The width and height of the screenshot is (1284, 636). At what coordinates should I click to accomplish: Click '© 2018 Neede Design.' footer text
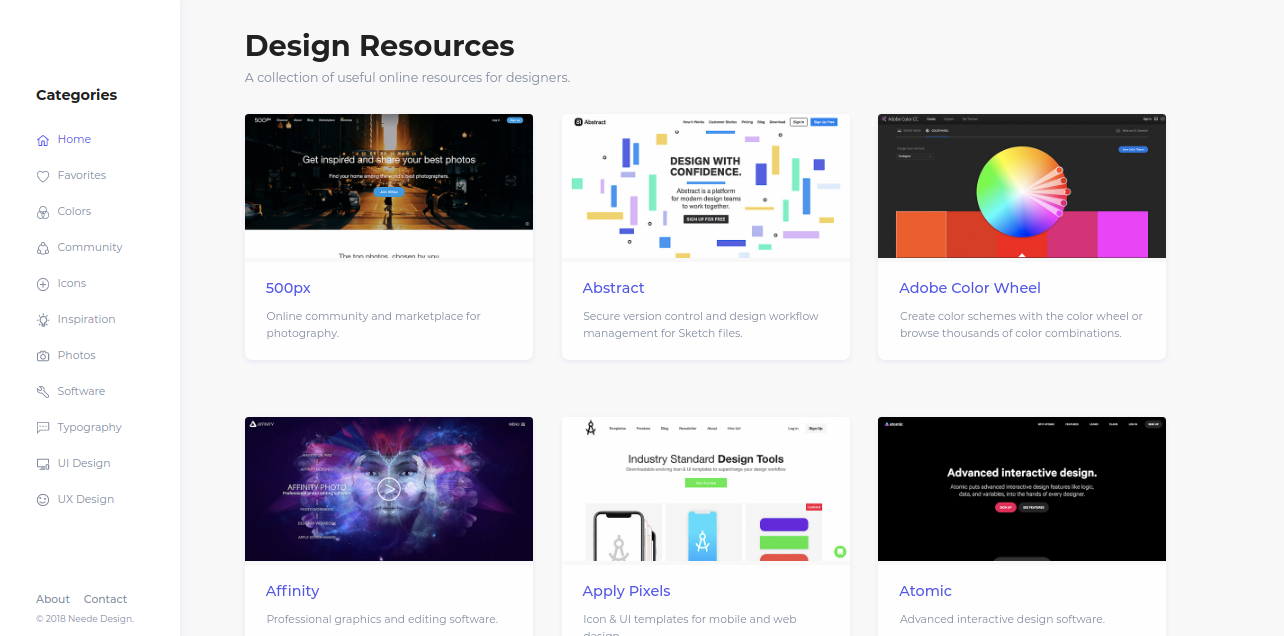click(x=85, y=619)
